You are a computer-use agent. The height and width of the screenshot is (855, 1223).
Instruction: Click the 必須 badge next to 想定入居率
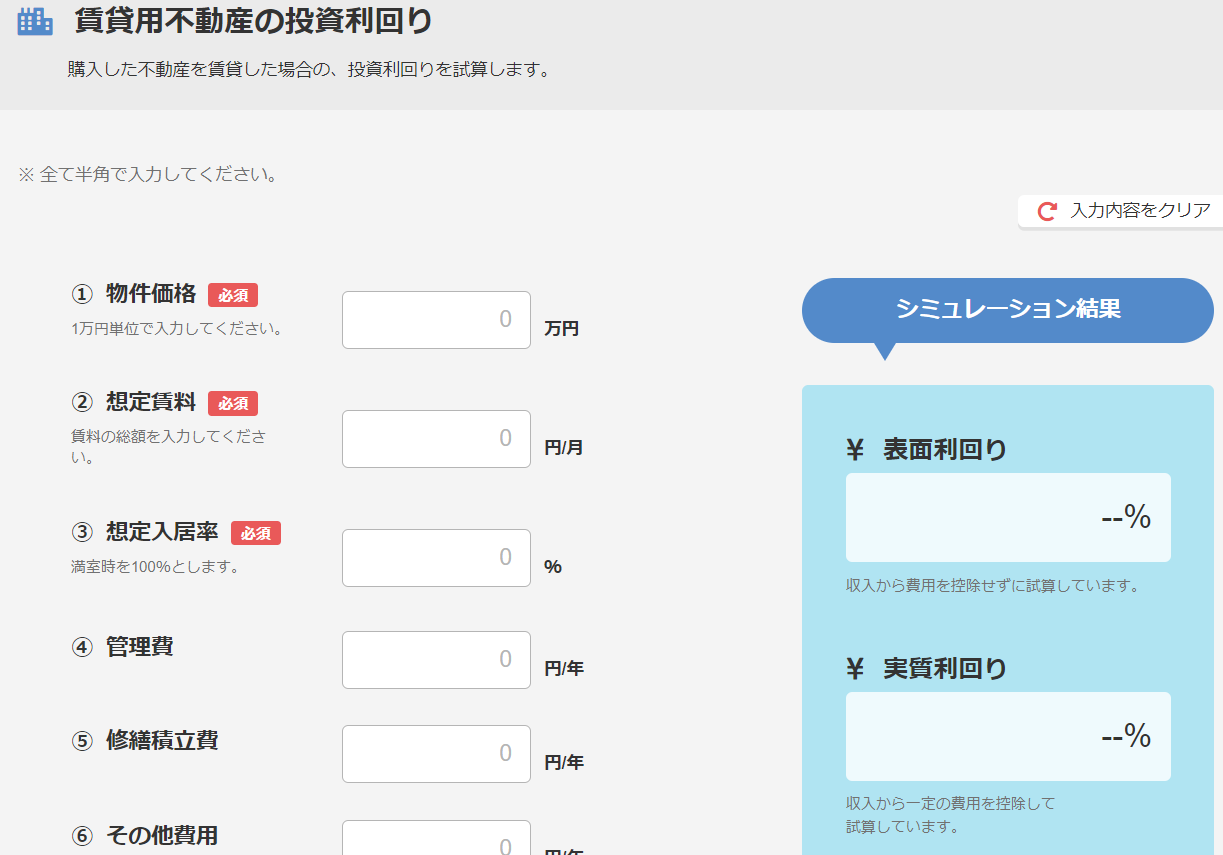pos(256,533)
